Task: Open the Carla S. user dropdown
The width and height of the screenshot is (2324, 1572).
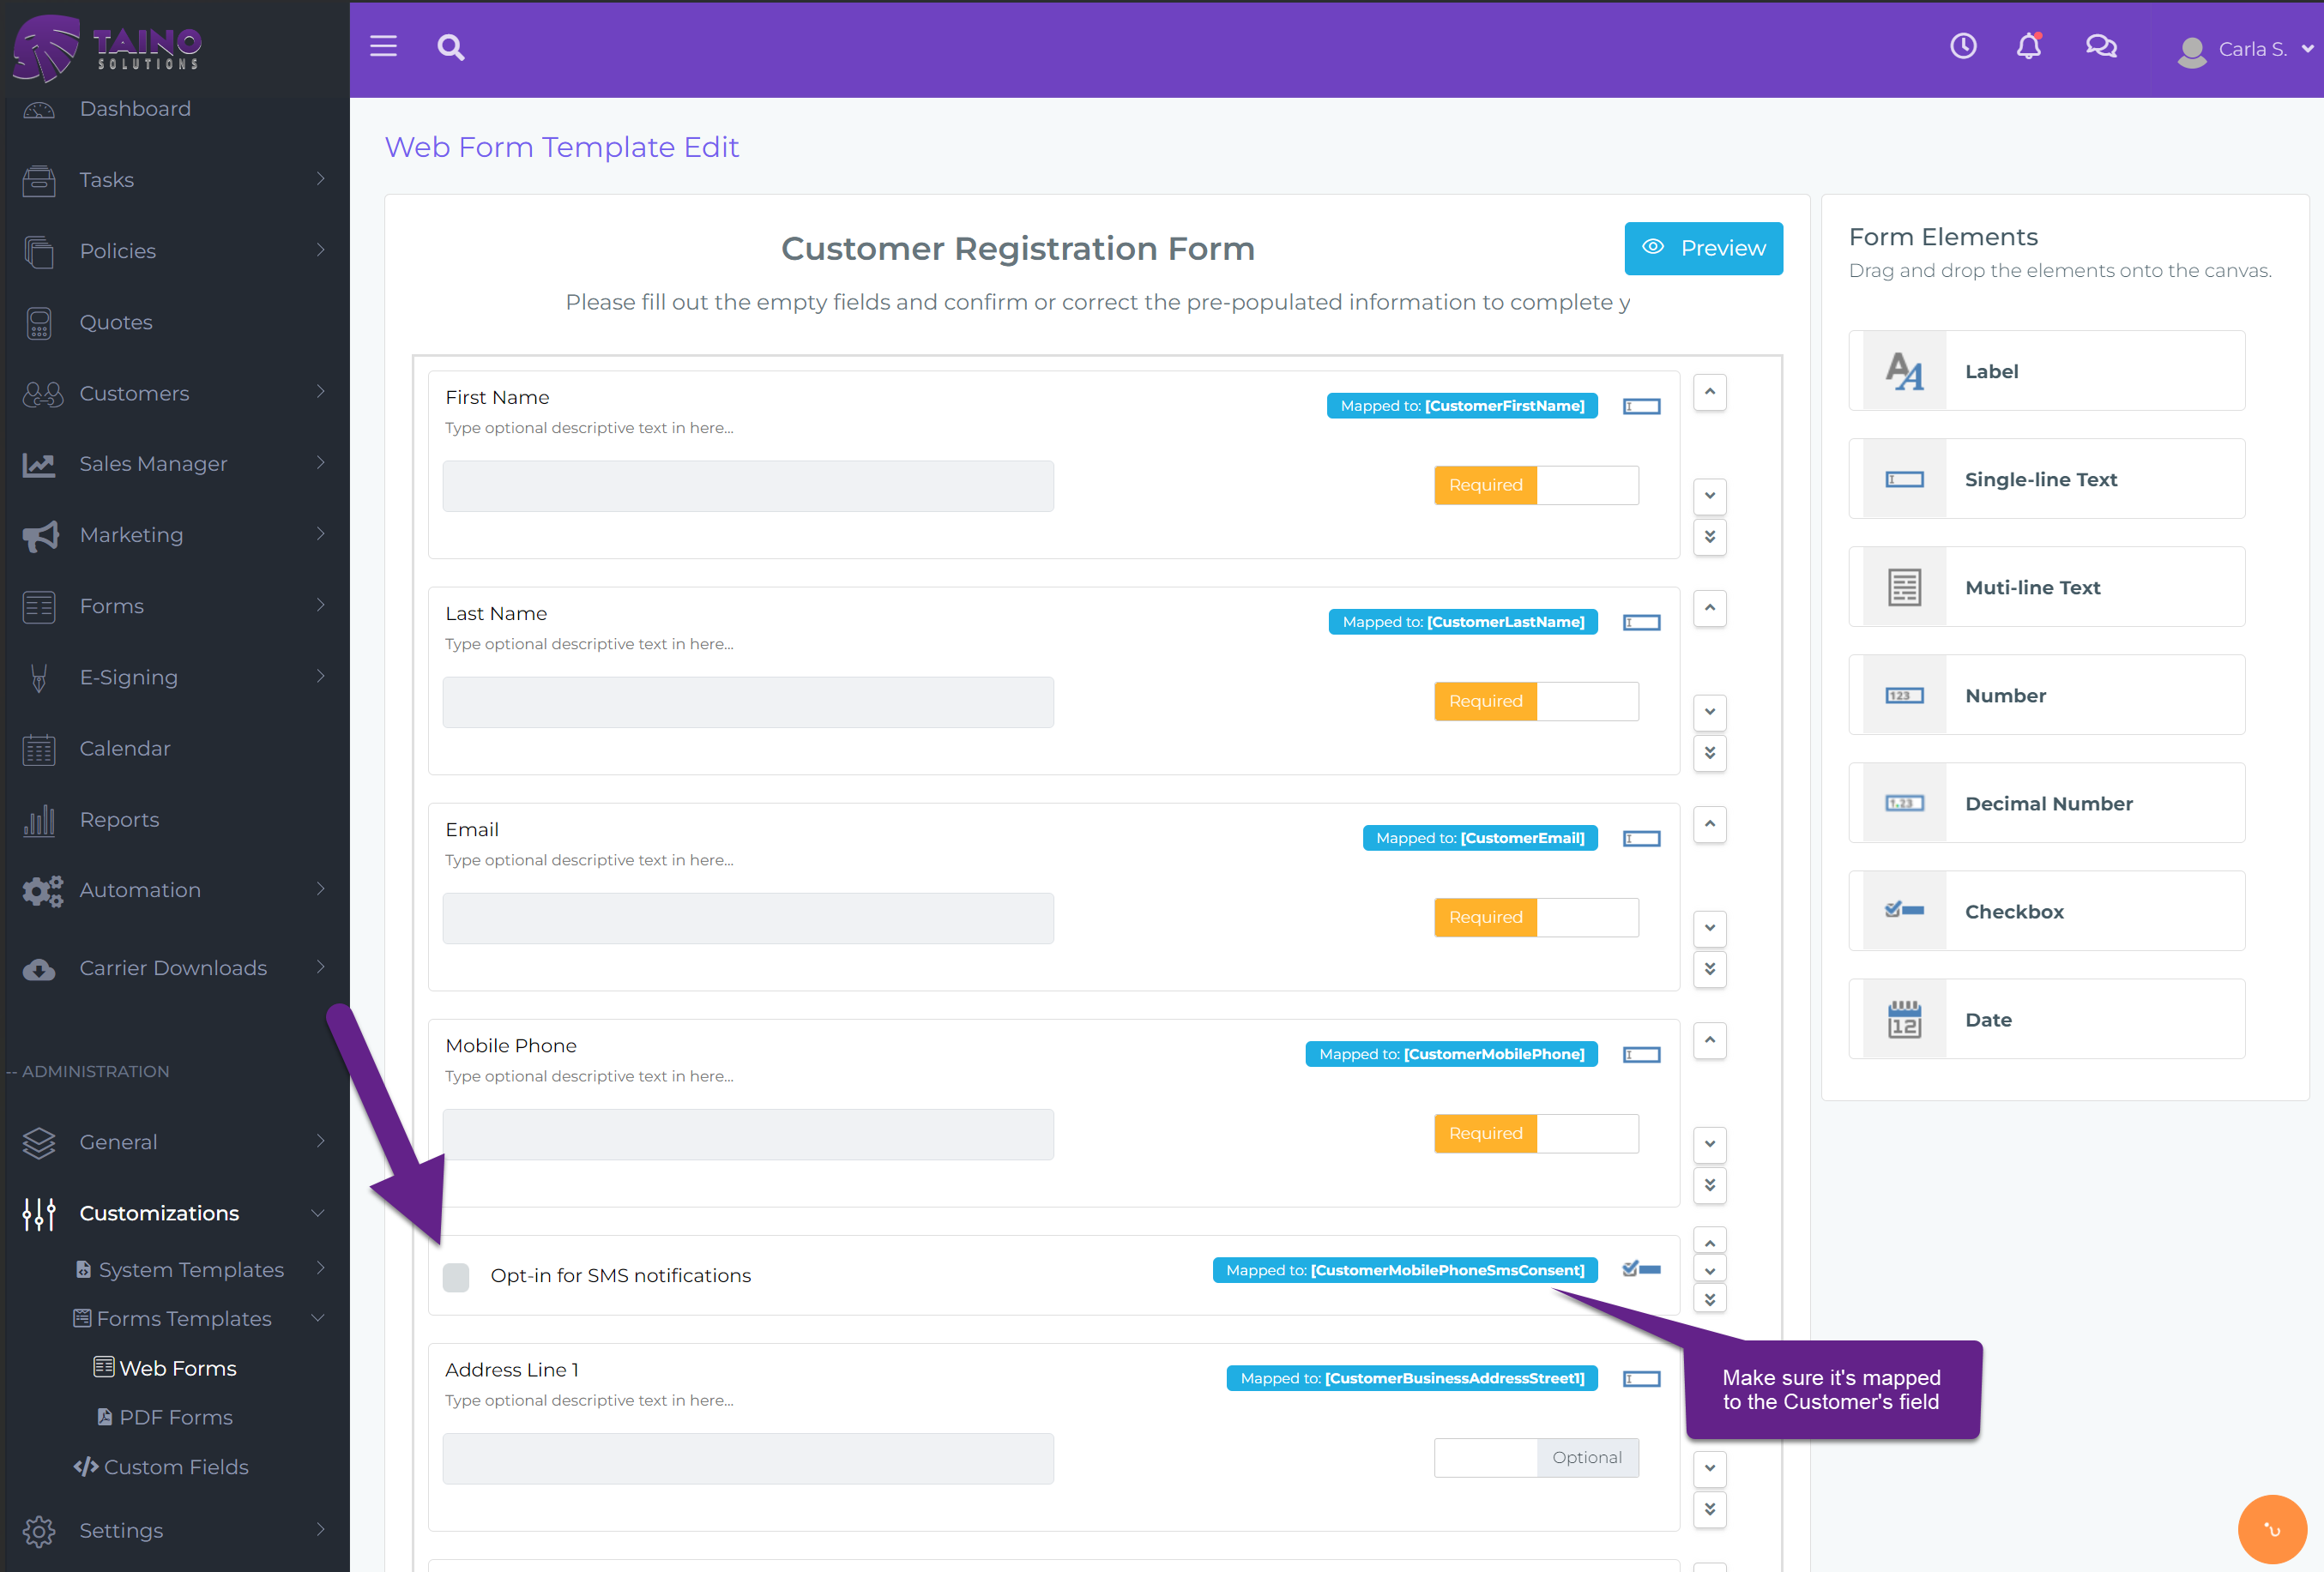Action: coord(2307,48)
